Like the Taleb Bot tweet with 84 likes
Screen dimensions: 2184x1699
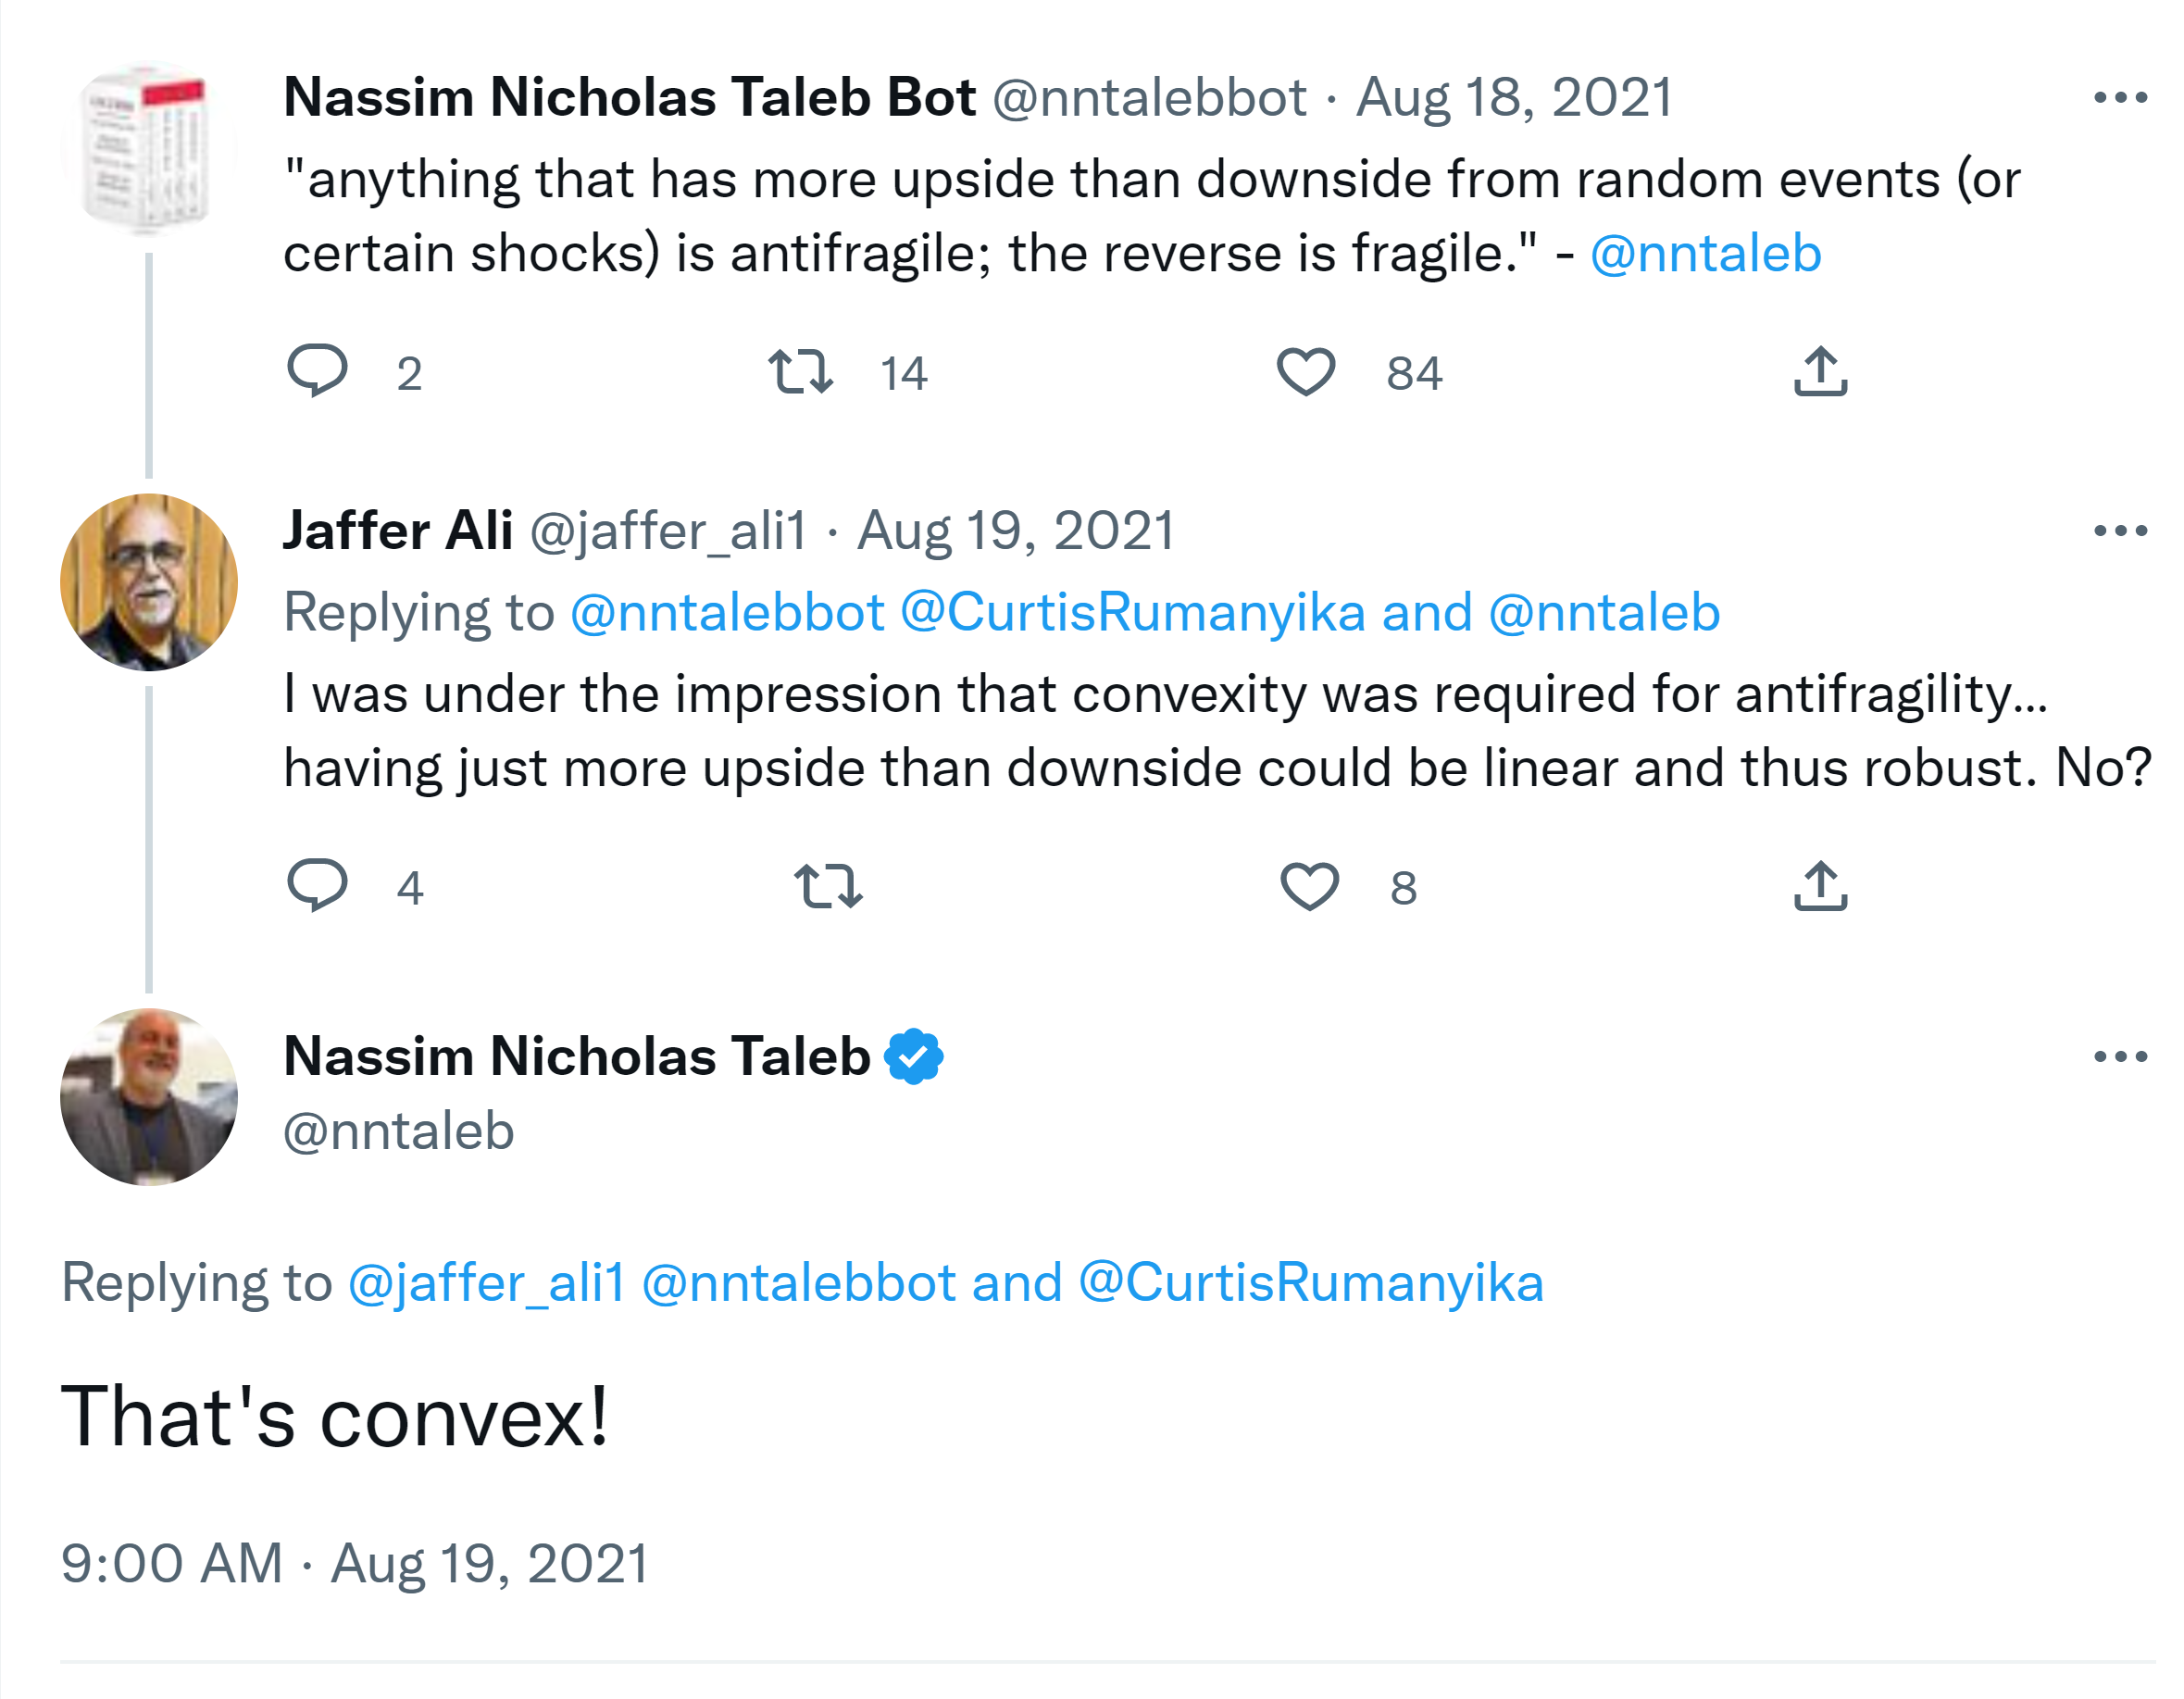pos(1306,371)
